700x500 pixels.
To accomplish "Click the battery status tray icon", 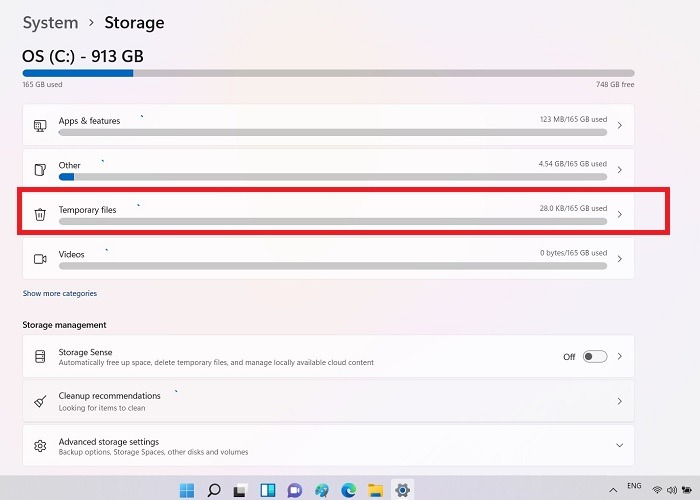I will (x=687, y=490).
